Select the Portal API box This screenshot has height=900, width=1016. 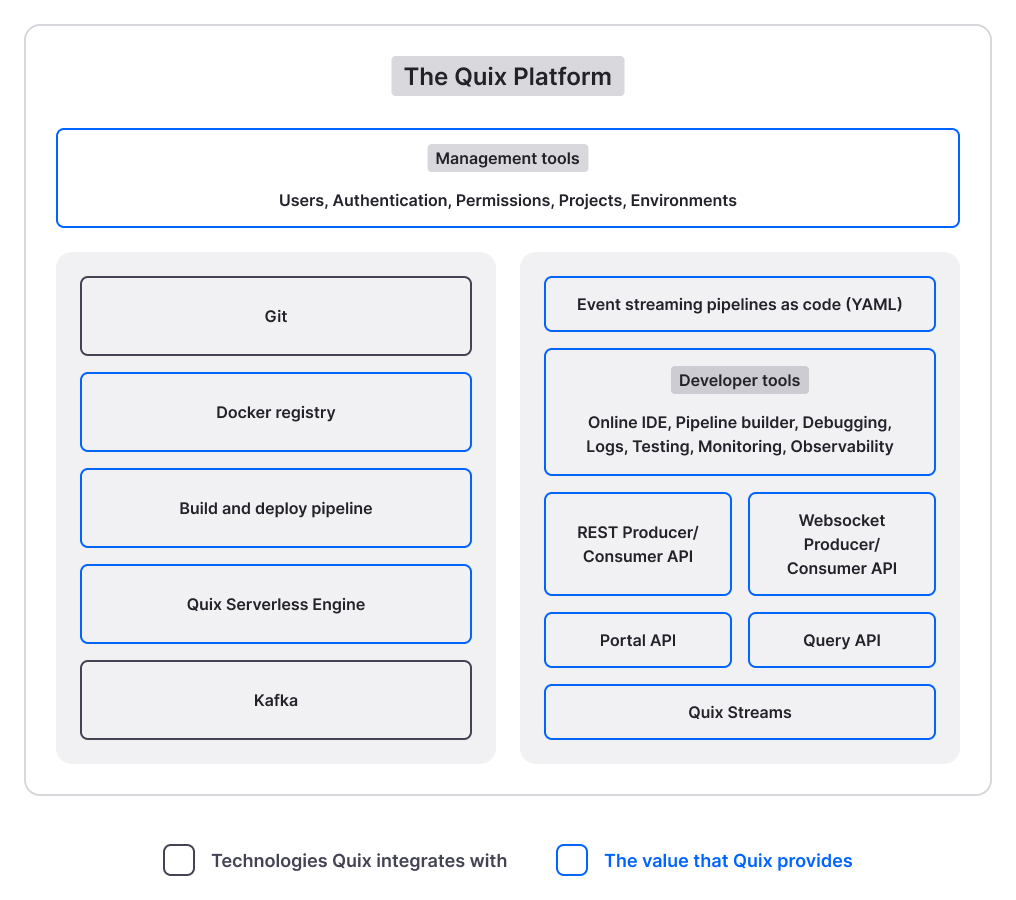[638, 640]
